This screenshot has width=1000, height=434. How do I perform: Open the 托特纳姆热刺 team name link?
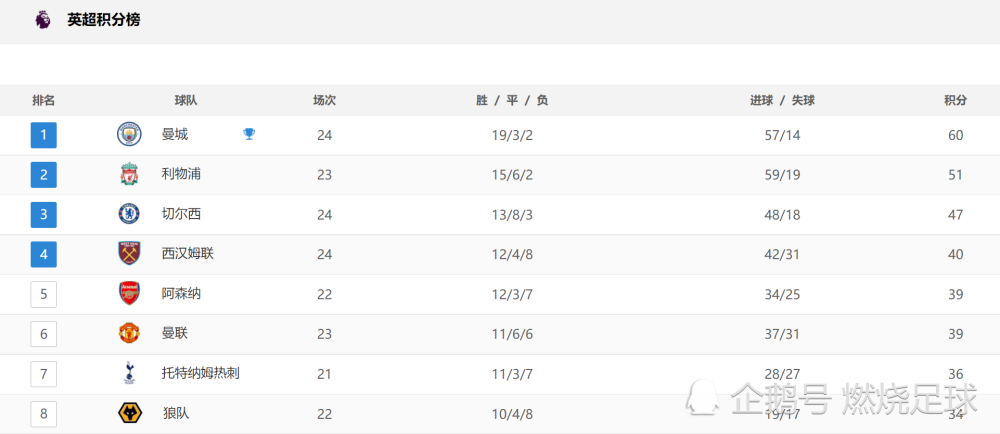tap(201, 373)
